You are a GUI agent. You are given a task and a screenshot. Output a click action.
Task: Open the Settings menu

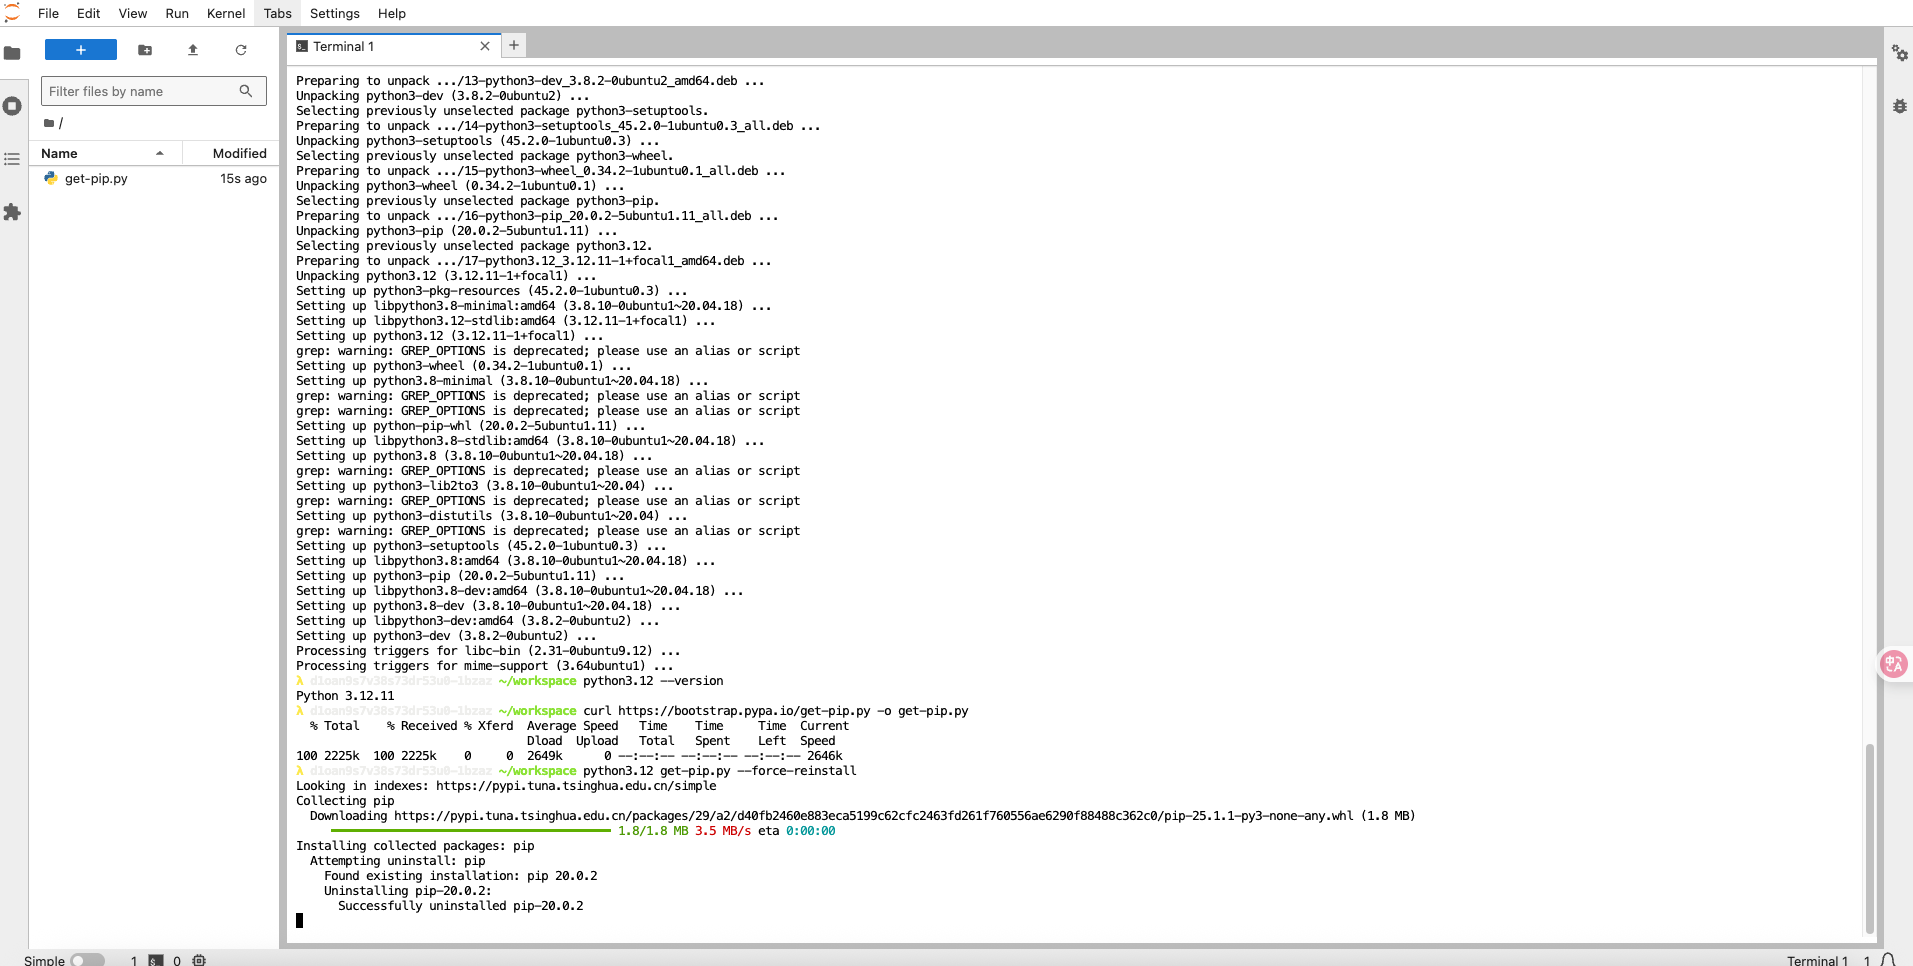[x=334, y=13]
